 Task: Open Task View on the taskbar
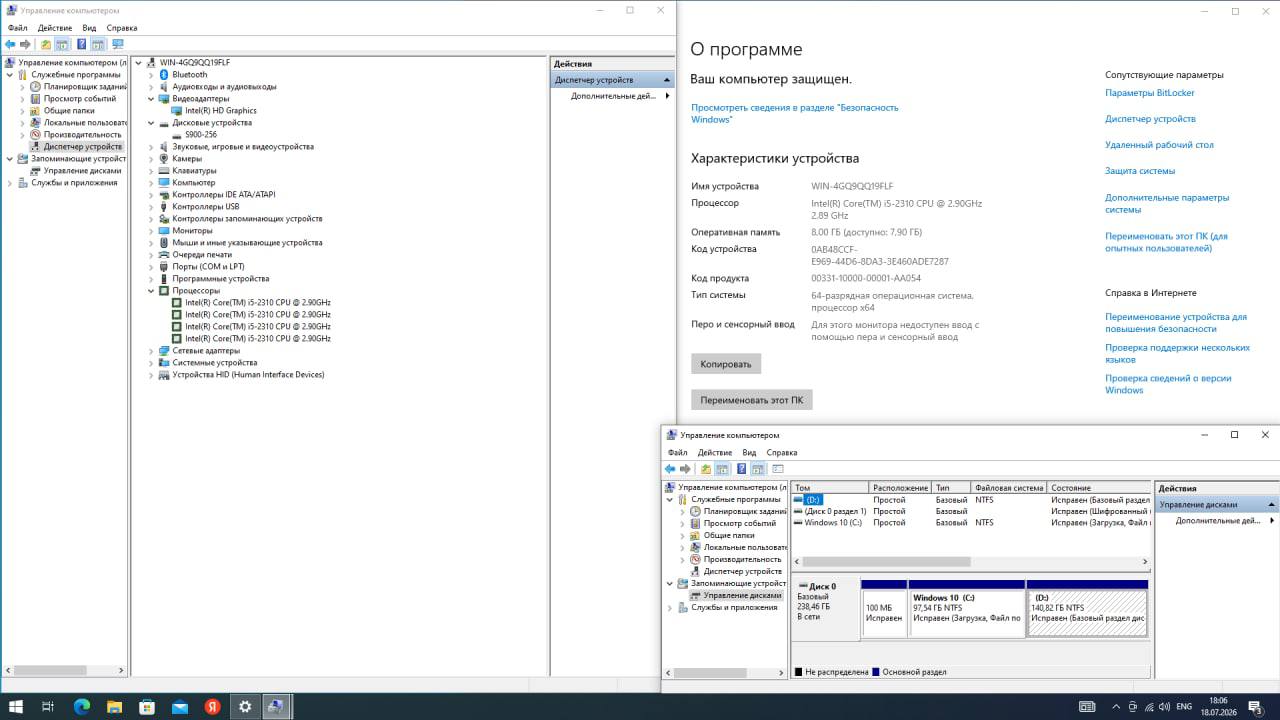pyautogui.click(x=48, y=706)
